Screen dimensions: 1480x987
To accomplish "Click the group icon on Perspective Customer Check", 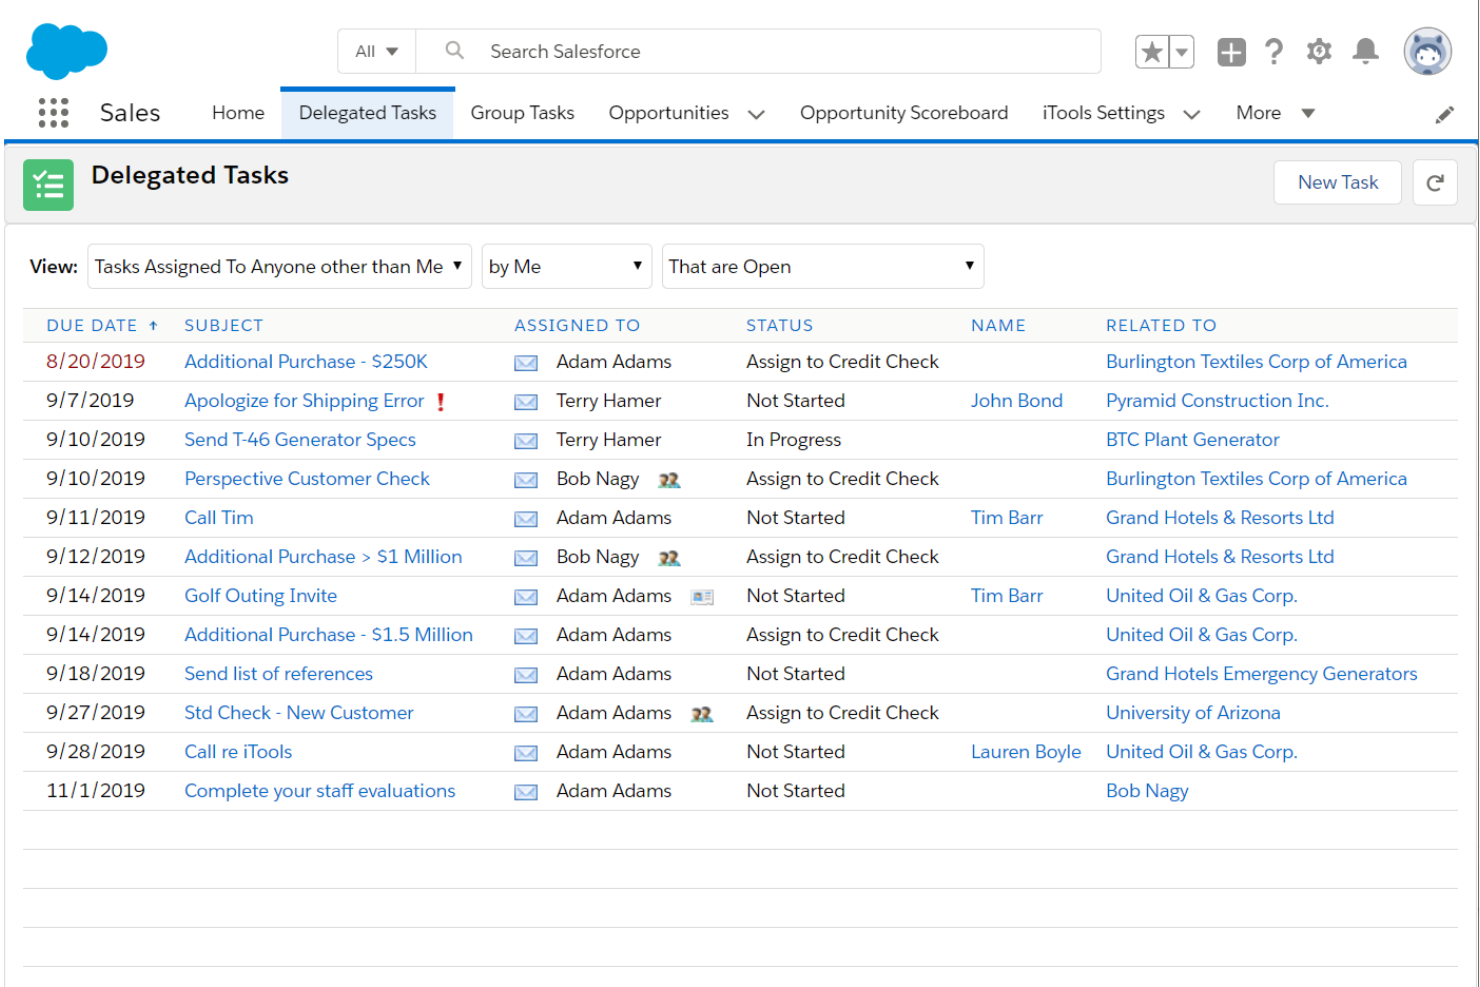I will click(669, 480).
